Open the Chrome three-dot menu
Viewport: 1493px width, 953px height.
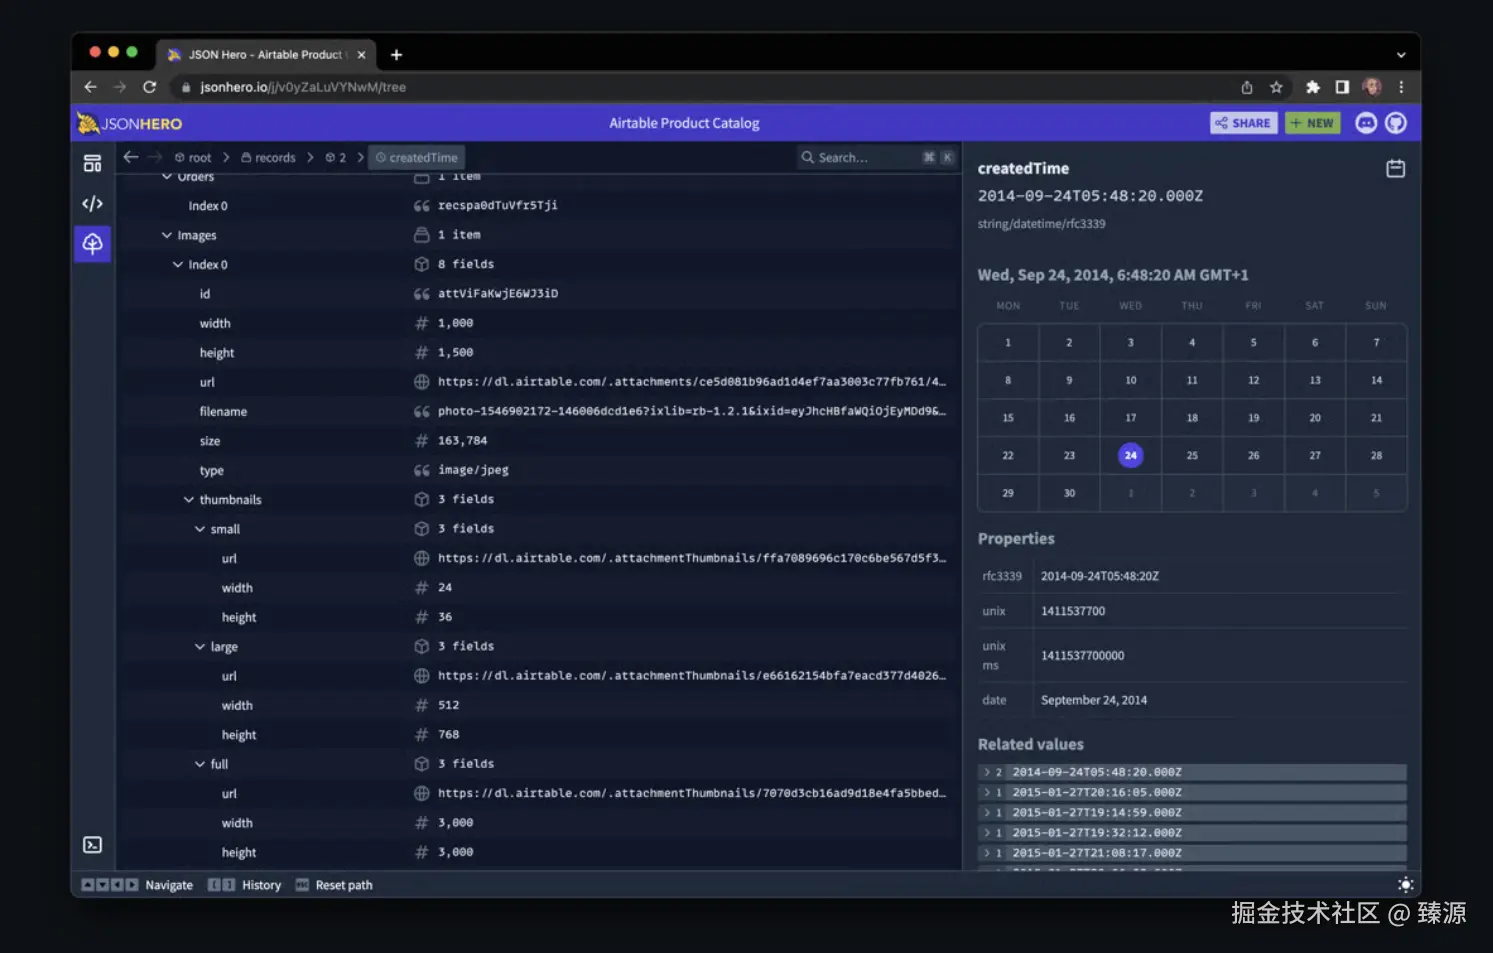coord(1401,87)
